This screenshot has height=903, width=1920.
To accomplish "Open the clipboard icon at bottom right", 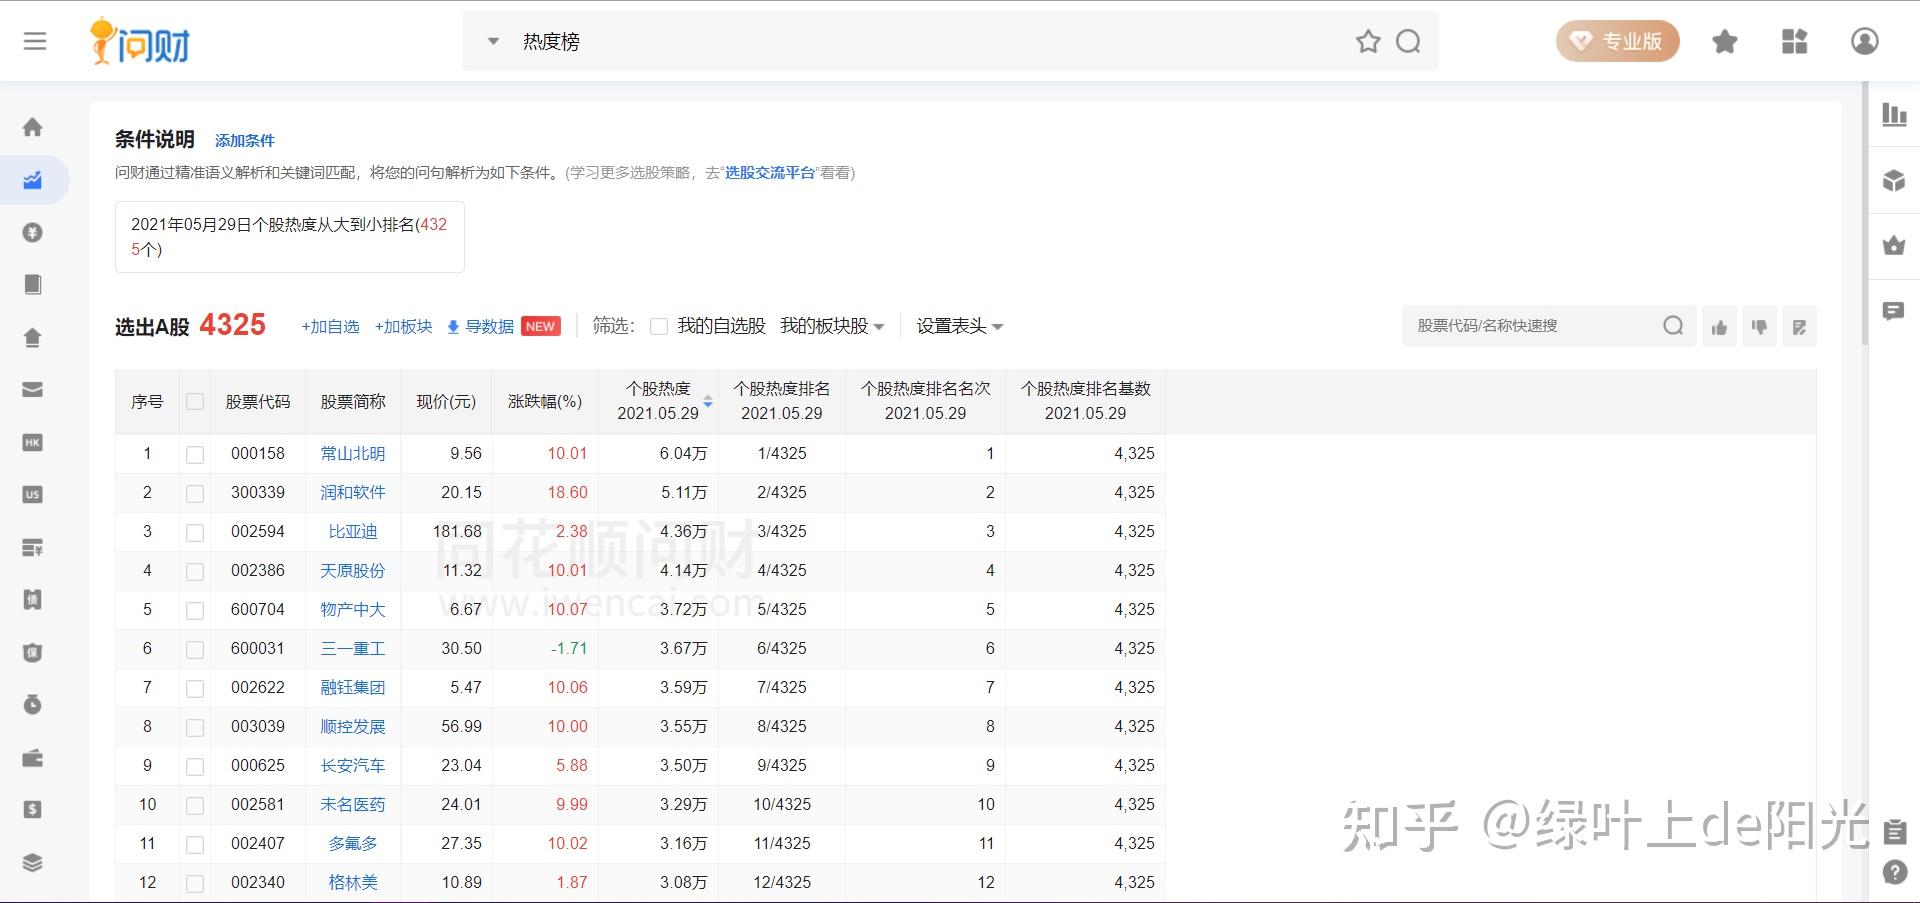I will pos(1894,831).
